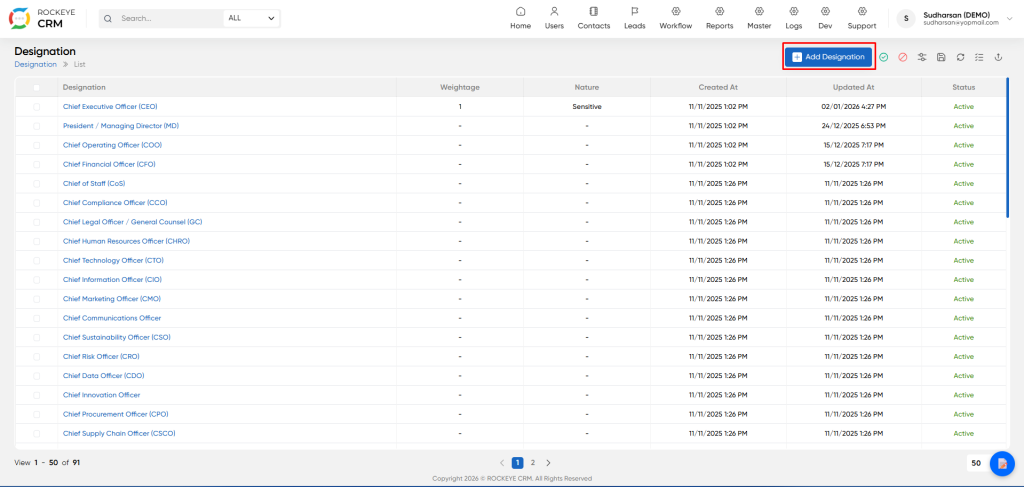Open the filter sliders icon
The image size is (1024, 487).
click(x=922, y=57)
